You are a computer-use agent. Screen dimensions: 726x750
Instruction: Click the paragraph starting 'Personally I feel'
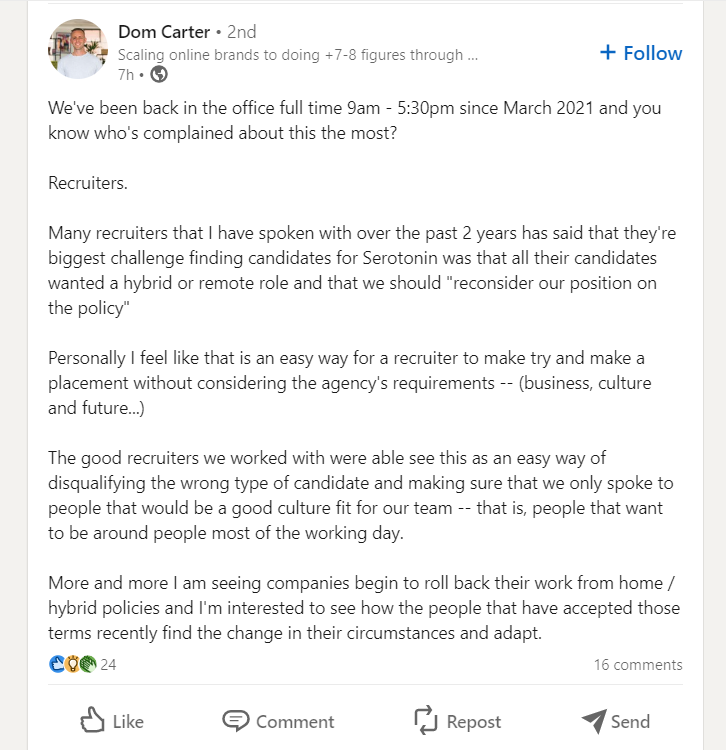(350, 383)
